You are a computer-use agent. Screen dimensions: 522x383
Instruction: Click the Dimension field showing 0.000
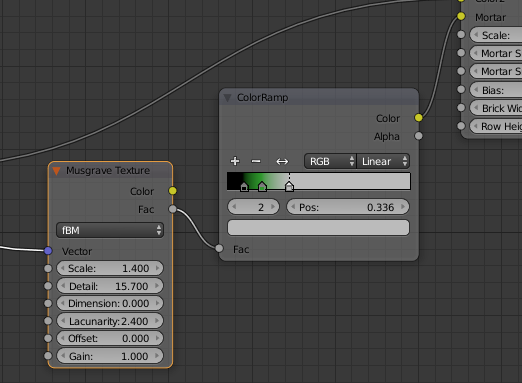(110, 303)
